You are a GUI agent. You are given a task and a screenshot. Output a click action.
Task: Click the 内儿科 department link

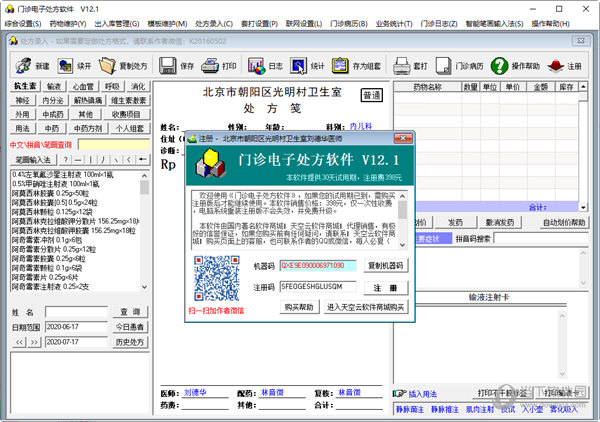(360, 126)
